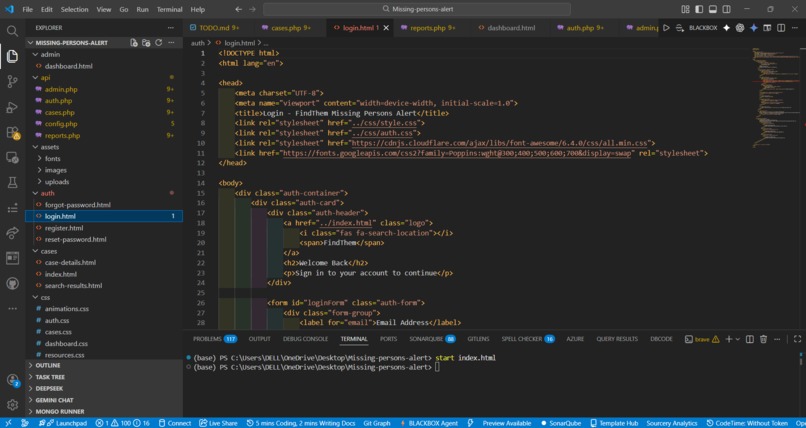Click the New File icon in Explorer header

click(x=134, y=43)
